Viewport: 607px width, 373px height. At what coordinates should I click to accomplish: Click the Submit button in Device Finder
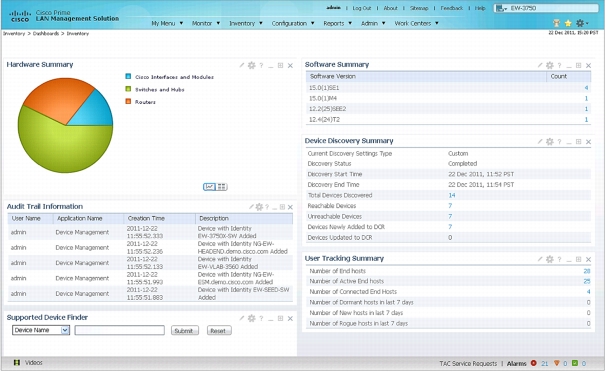(185, 331)
